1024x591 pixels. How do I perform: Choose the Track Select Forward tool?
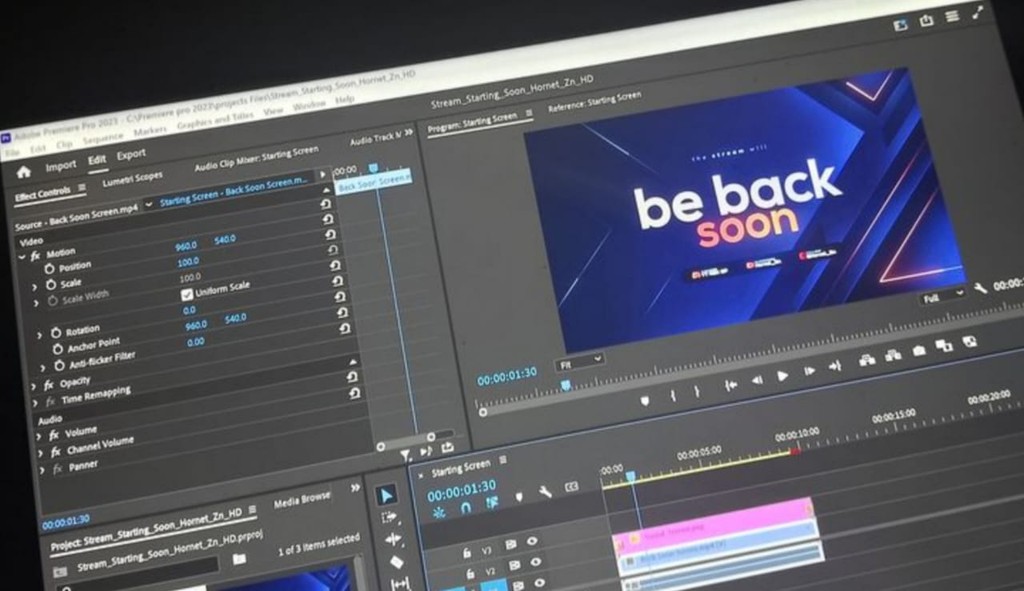point(389,517)
